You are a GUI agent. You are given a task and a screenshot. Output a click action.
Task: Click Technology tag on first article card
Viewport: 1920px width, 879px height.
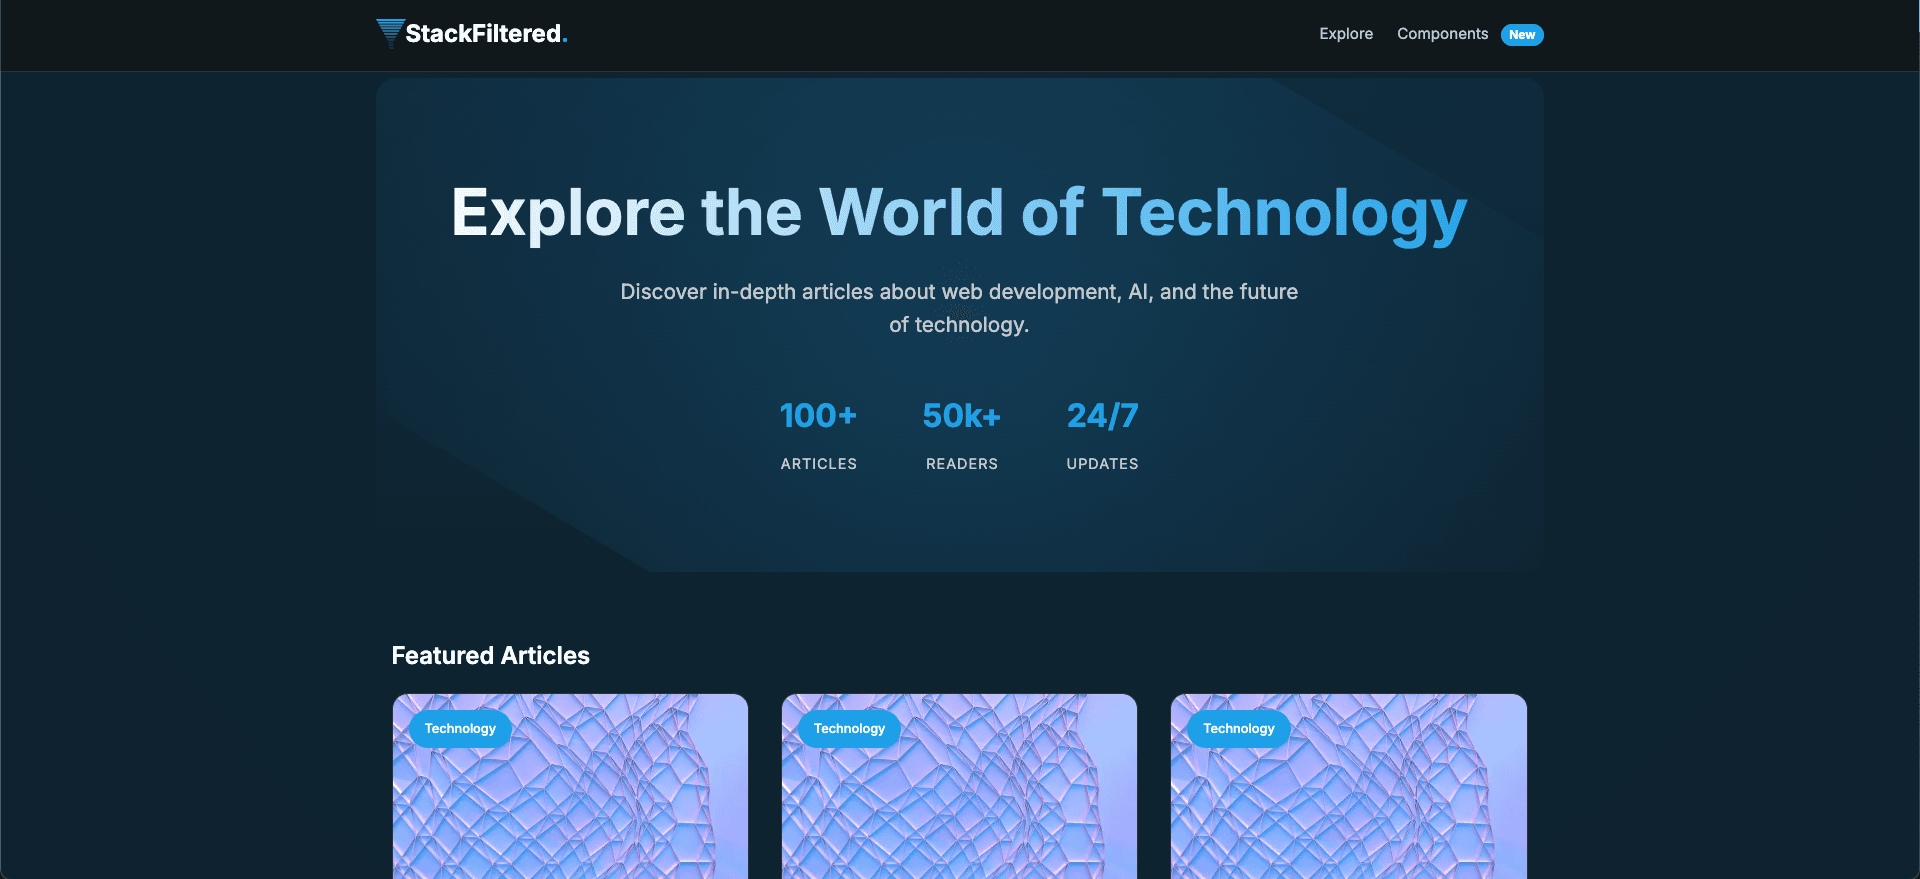click(460, 729)
